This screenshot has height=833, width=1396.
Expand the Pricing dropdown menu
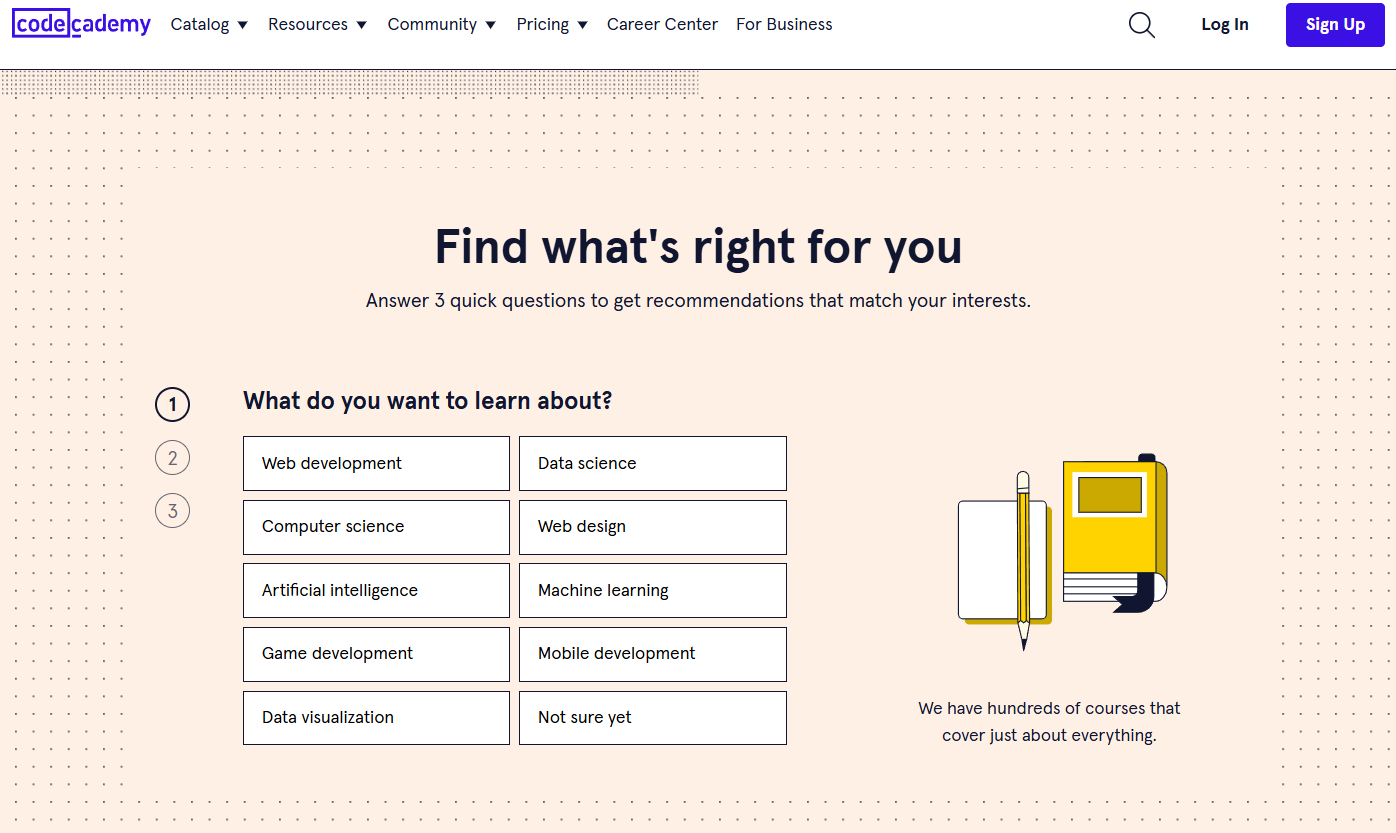click(x=552, y=24)
